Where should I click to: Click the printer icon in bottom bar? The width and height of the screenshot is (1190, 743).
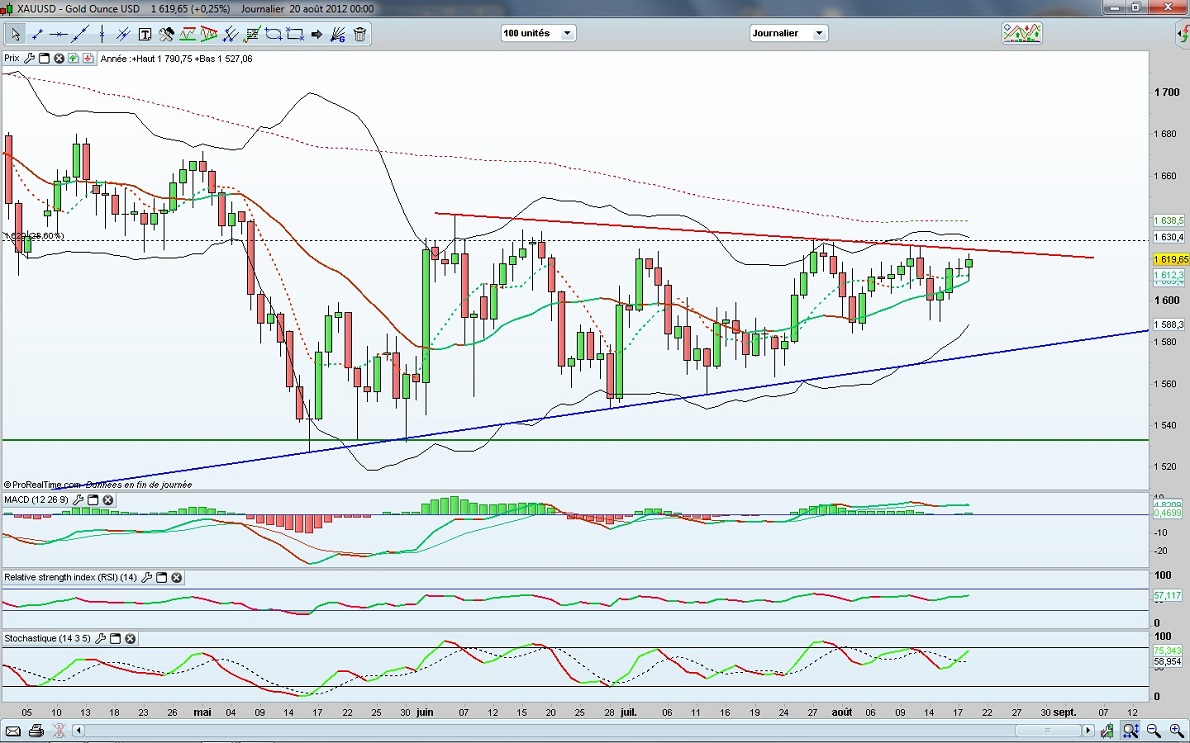tap(36, 731)
